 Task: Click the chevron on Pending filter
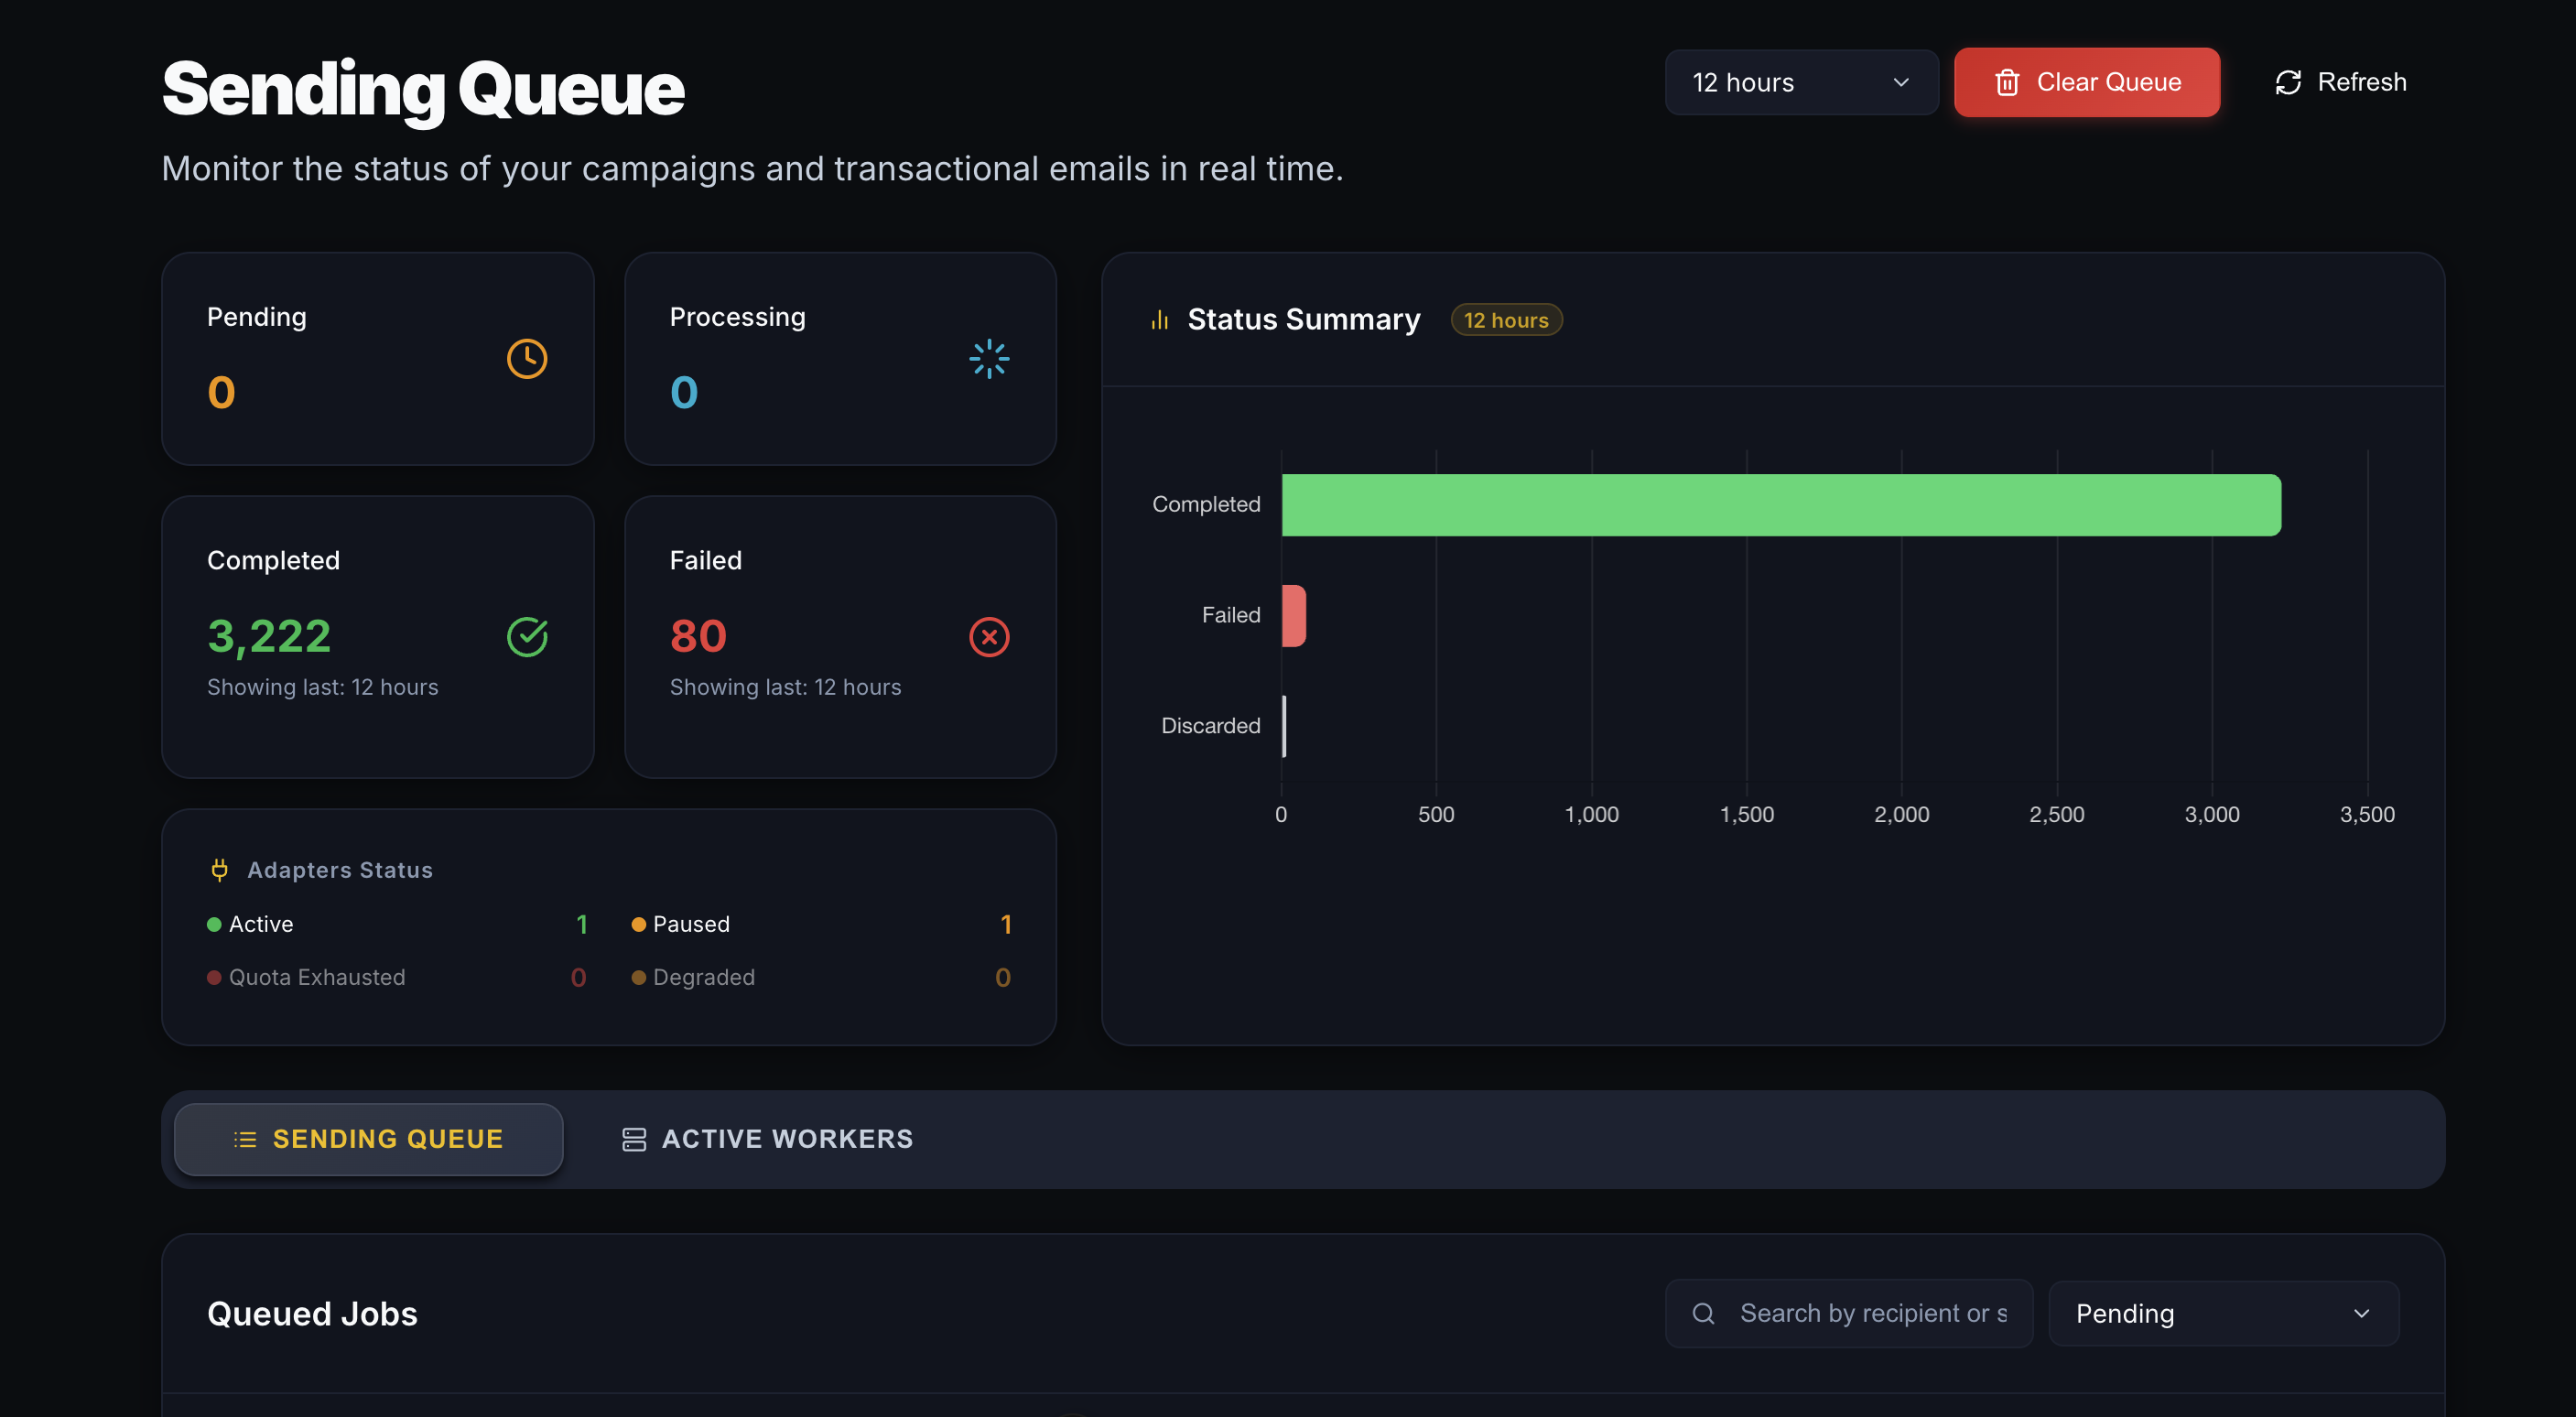(x=2362, y=1313)
